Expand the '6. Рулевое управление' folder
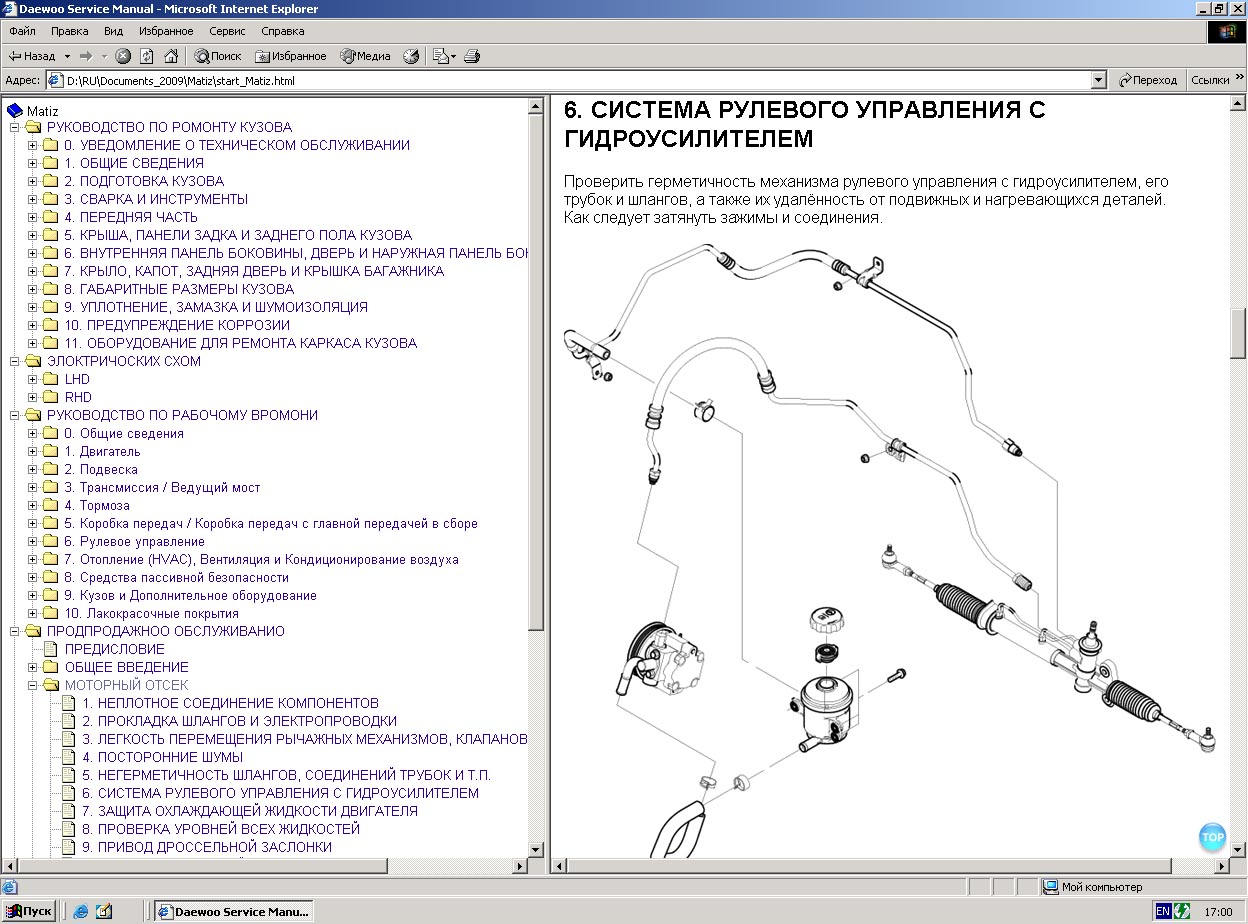Image resolution: width=1248 pixels, height=924 pixels. [33, 542]
